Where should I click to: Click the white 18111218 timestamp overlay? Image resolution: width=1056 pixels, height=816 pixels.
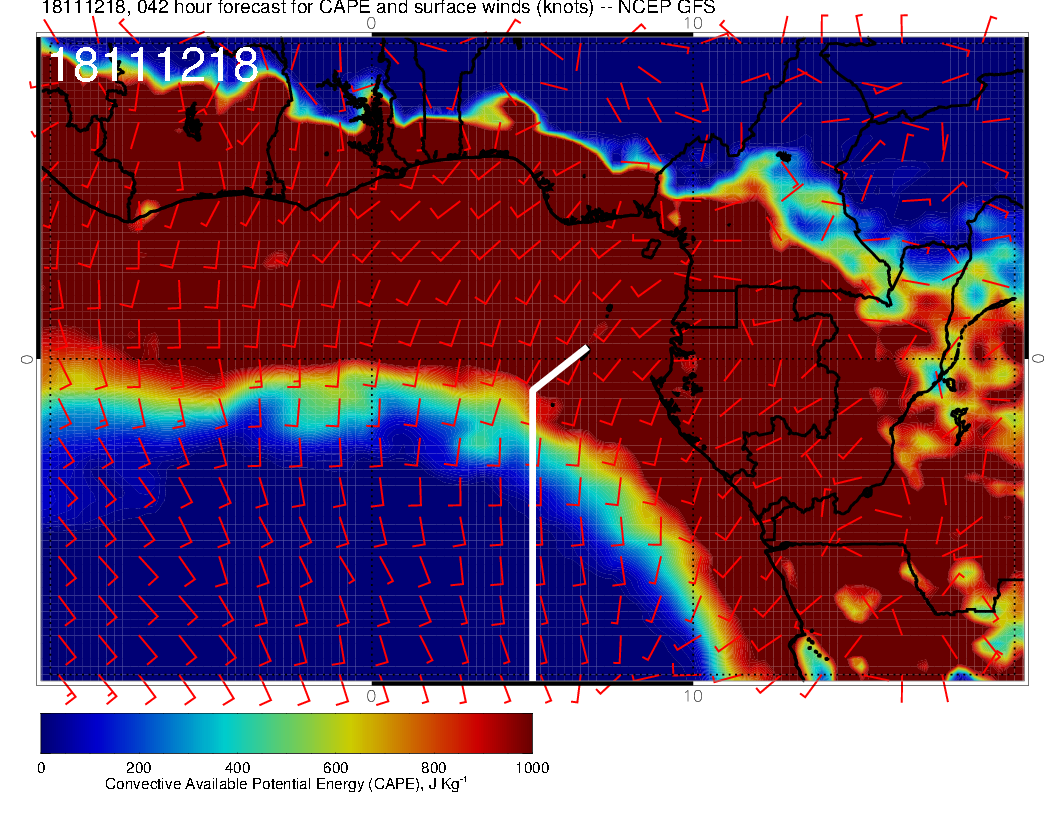153,66
